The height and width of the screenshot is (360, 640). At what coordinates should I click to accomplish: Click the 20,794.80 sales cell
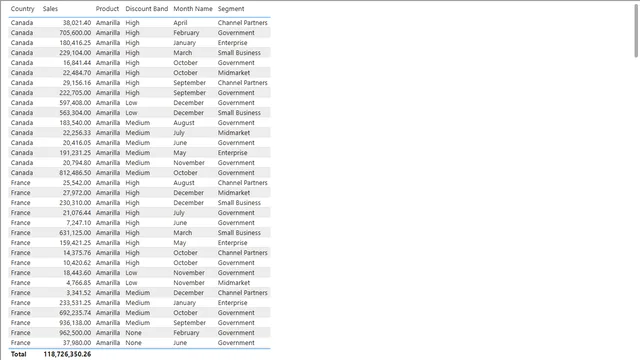(77, 163)
